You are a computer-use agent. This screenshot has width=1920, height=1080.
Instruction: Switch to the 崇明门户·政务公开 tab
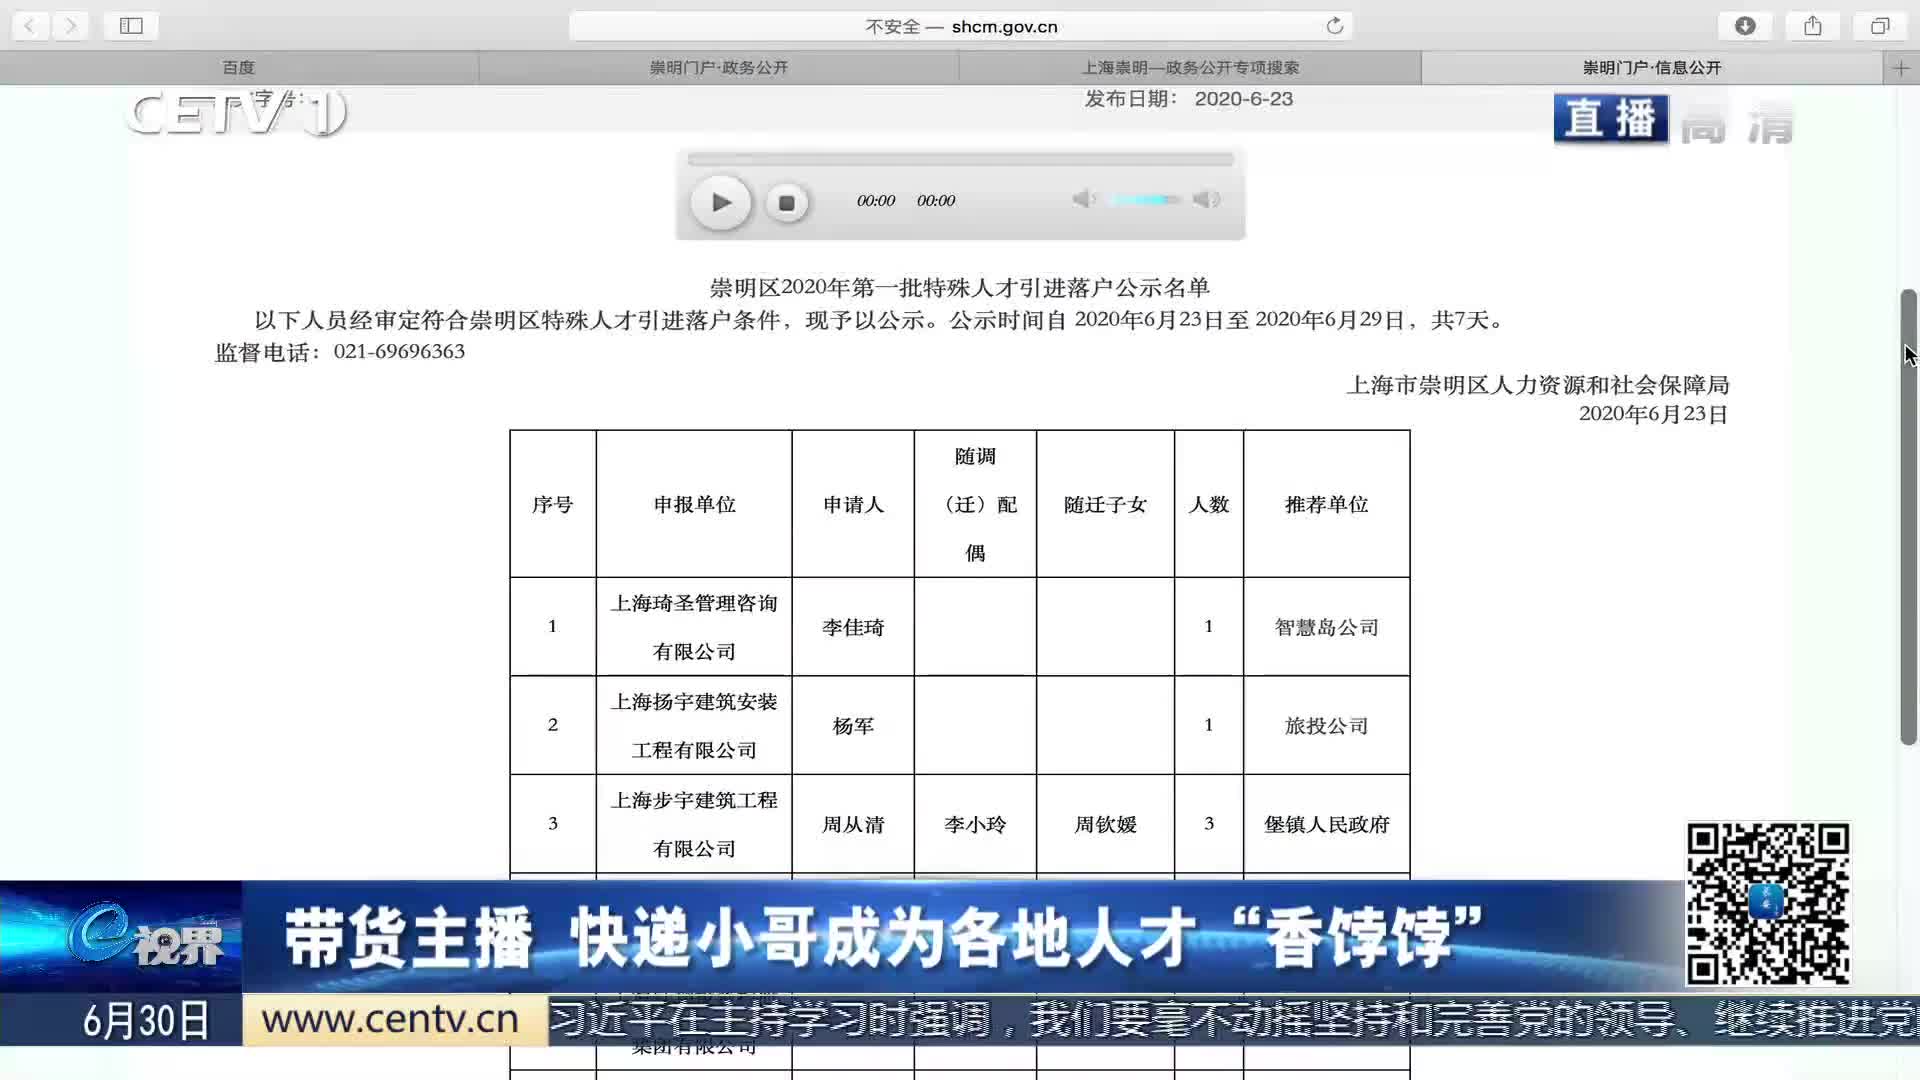coord(719,68)
